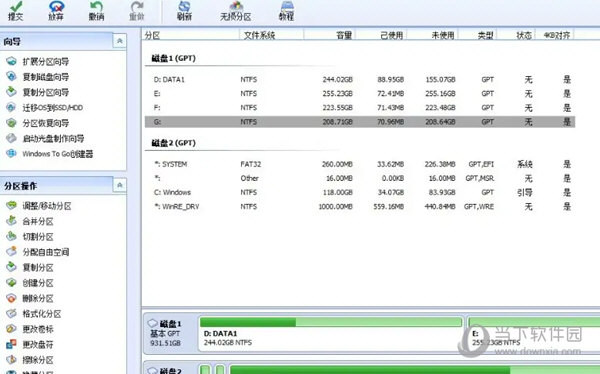600x374 pixels.
Task: Launch 启动光盘制作向导
Action: 53,138
